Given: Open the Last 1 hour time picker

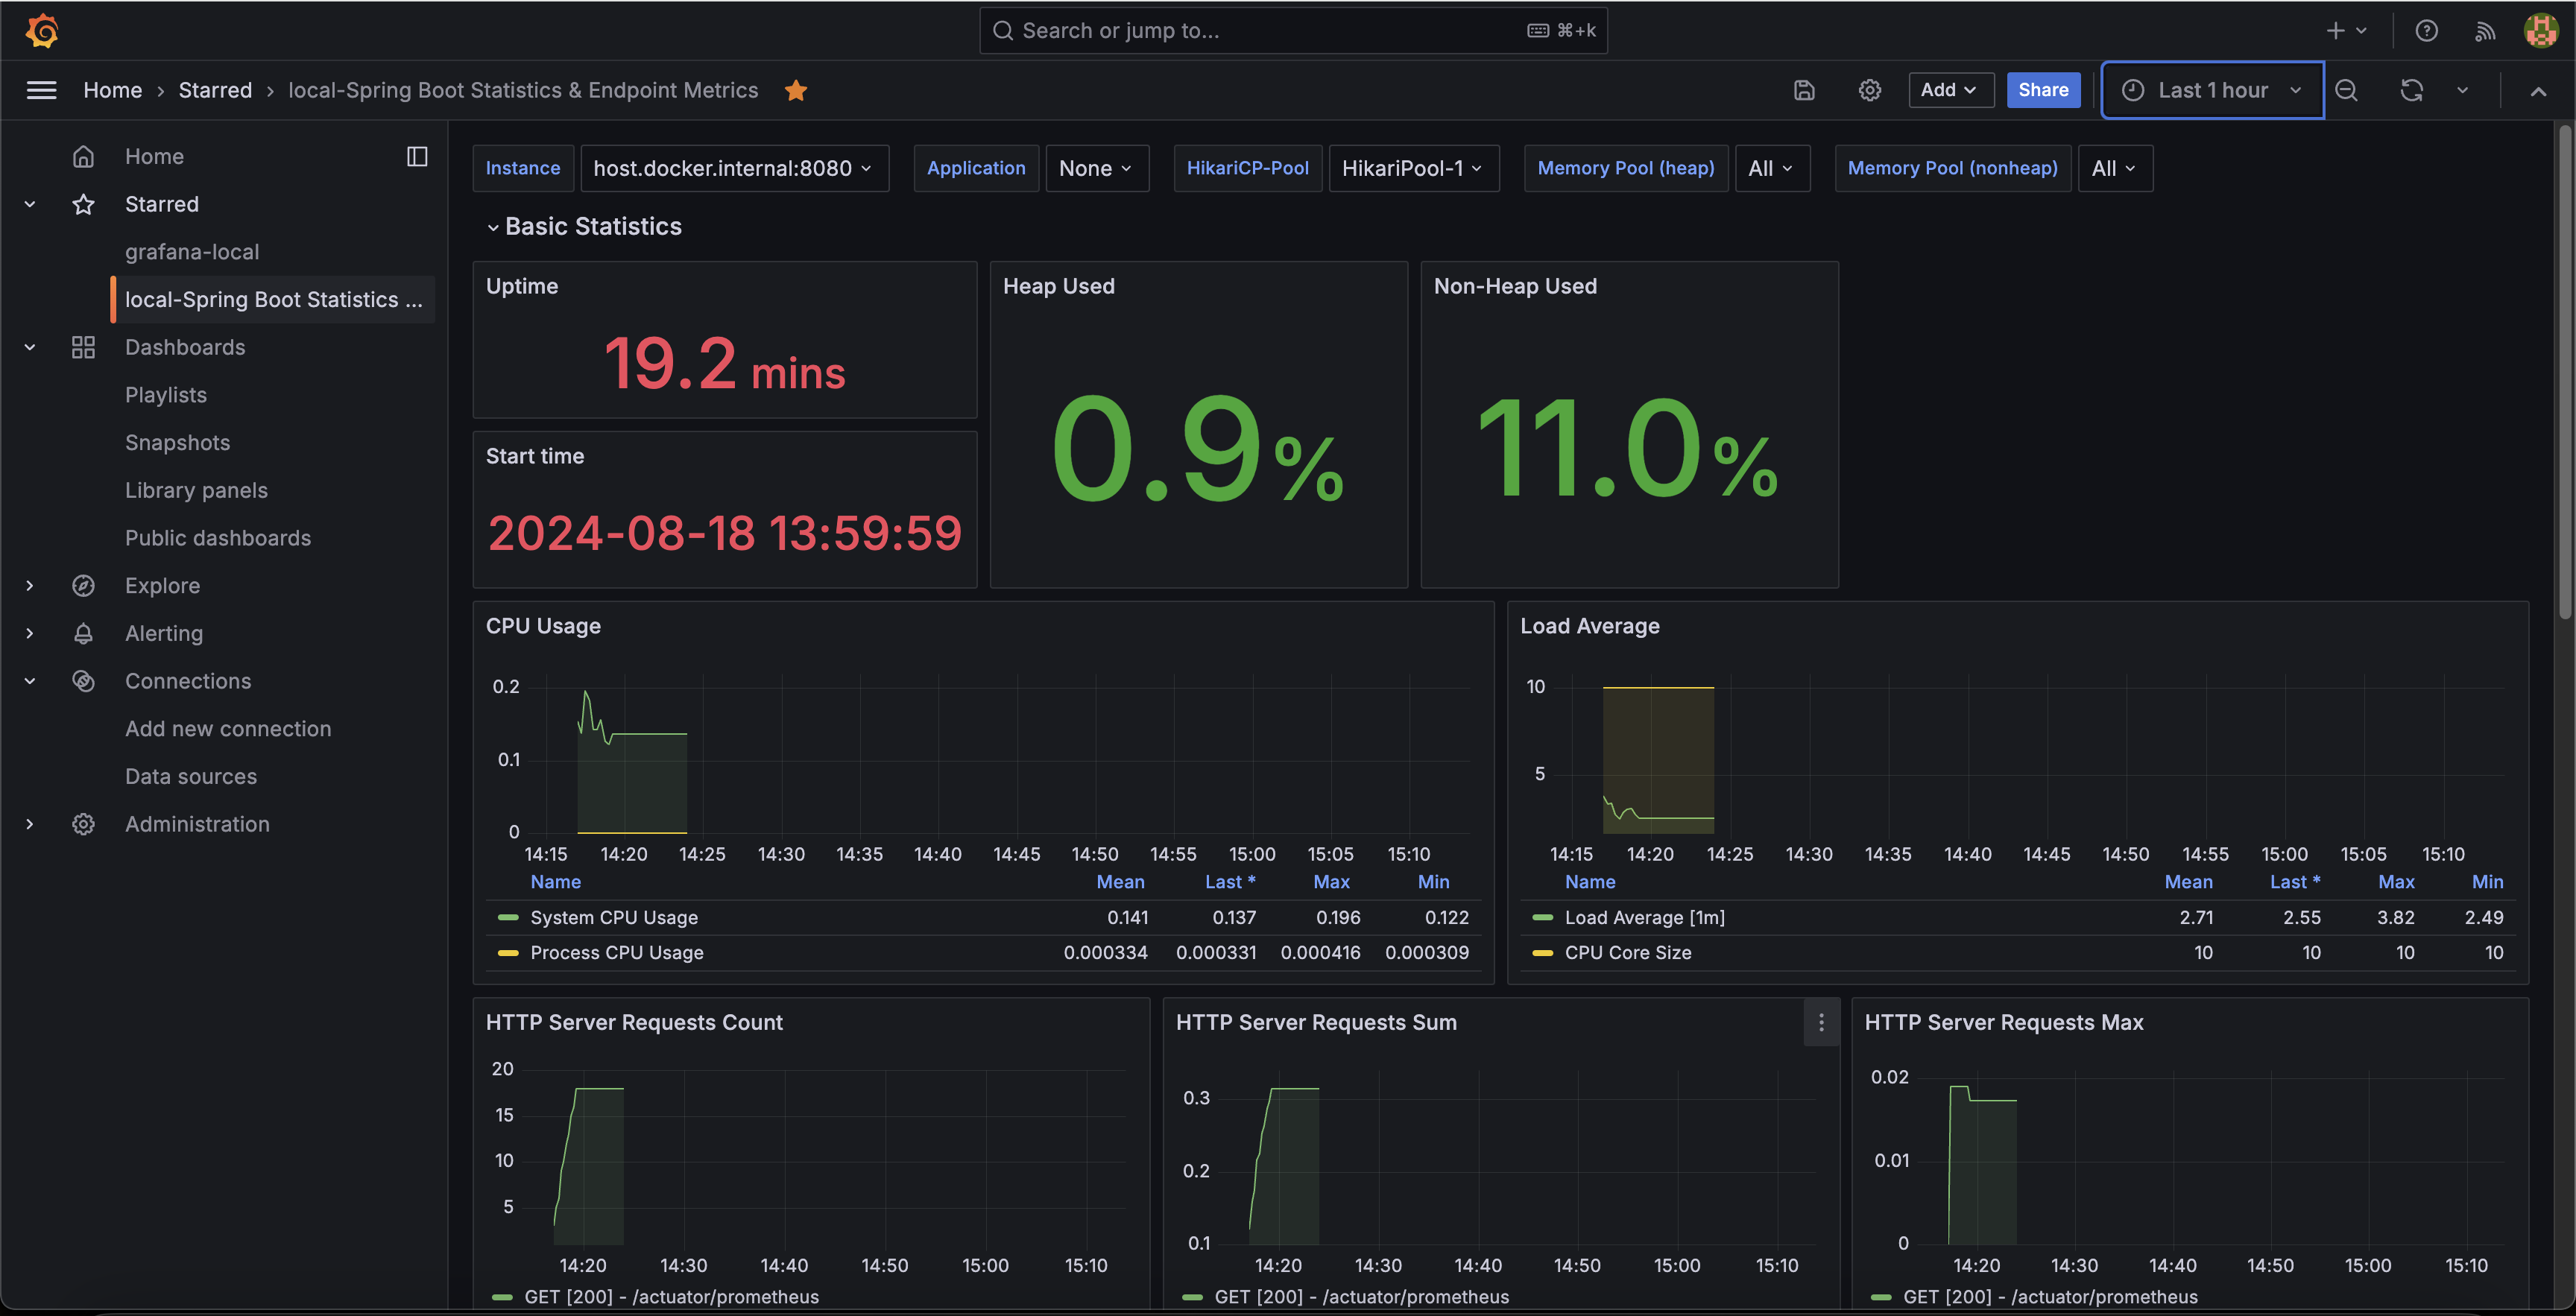Looking at the screenshot, I should coord(2212,90).
